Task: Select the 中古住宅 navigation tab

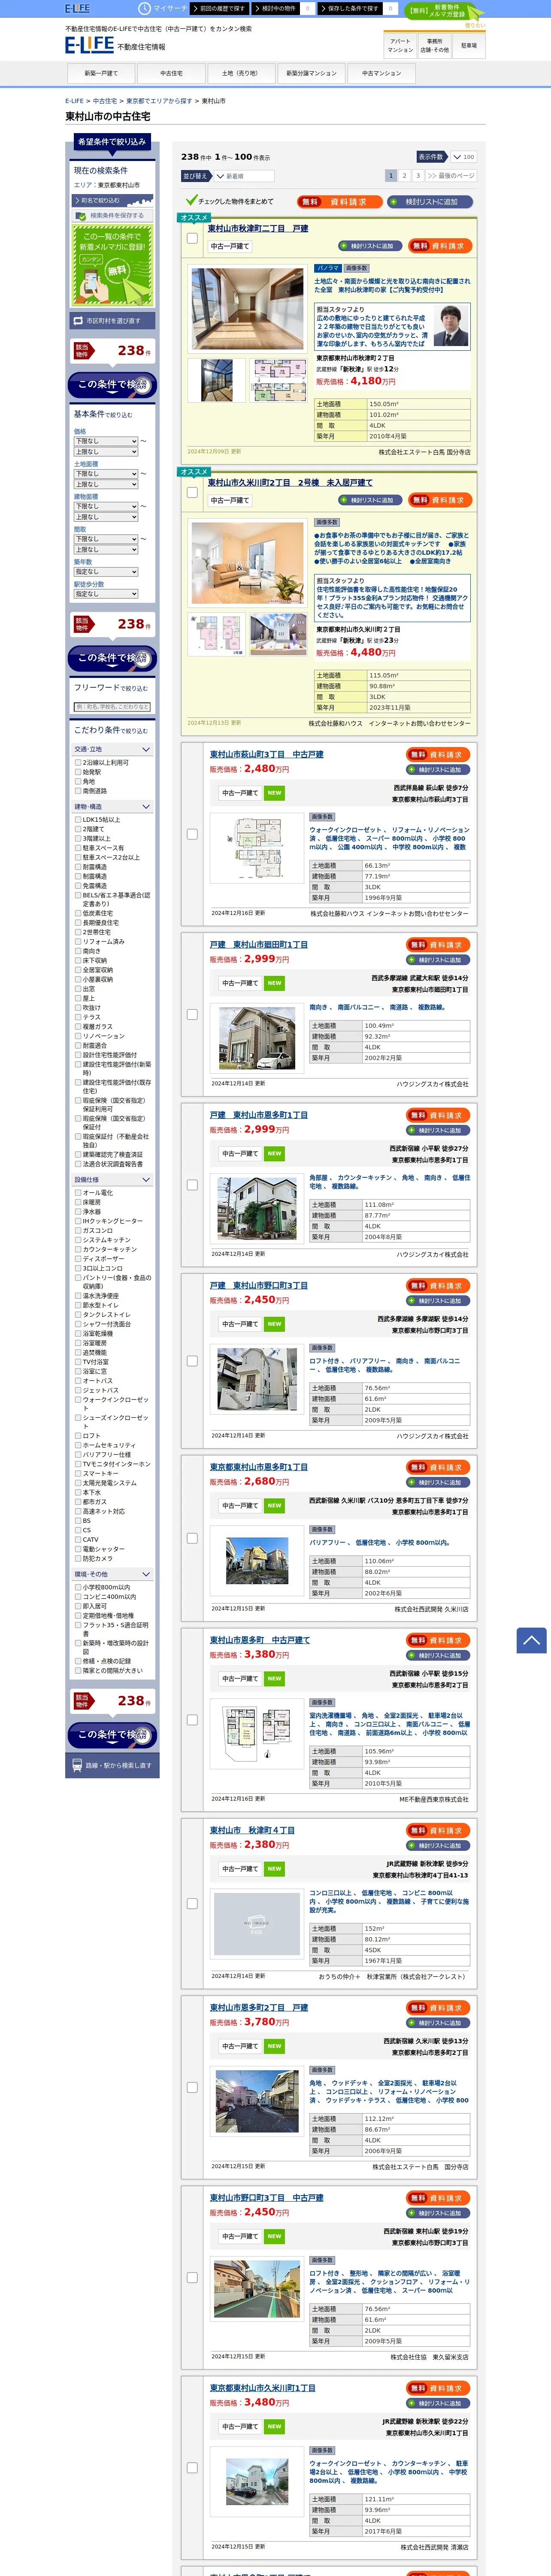Action: [x=171, y=73]
